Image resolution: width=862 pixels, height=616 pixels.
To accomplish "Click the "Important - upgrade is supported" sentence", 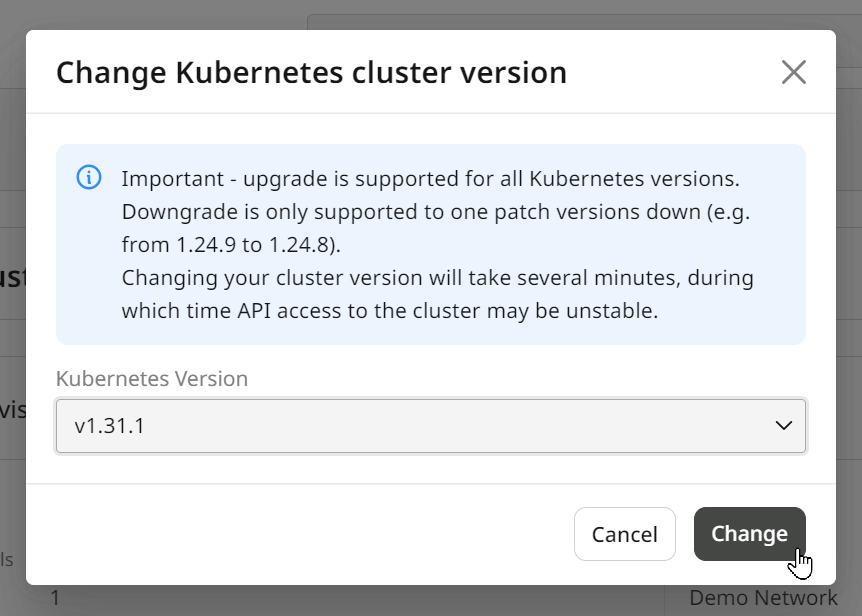I will click(x=430, y=179).
